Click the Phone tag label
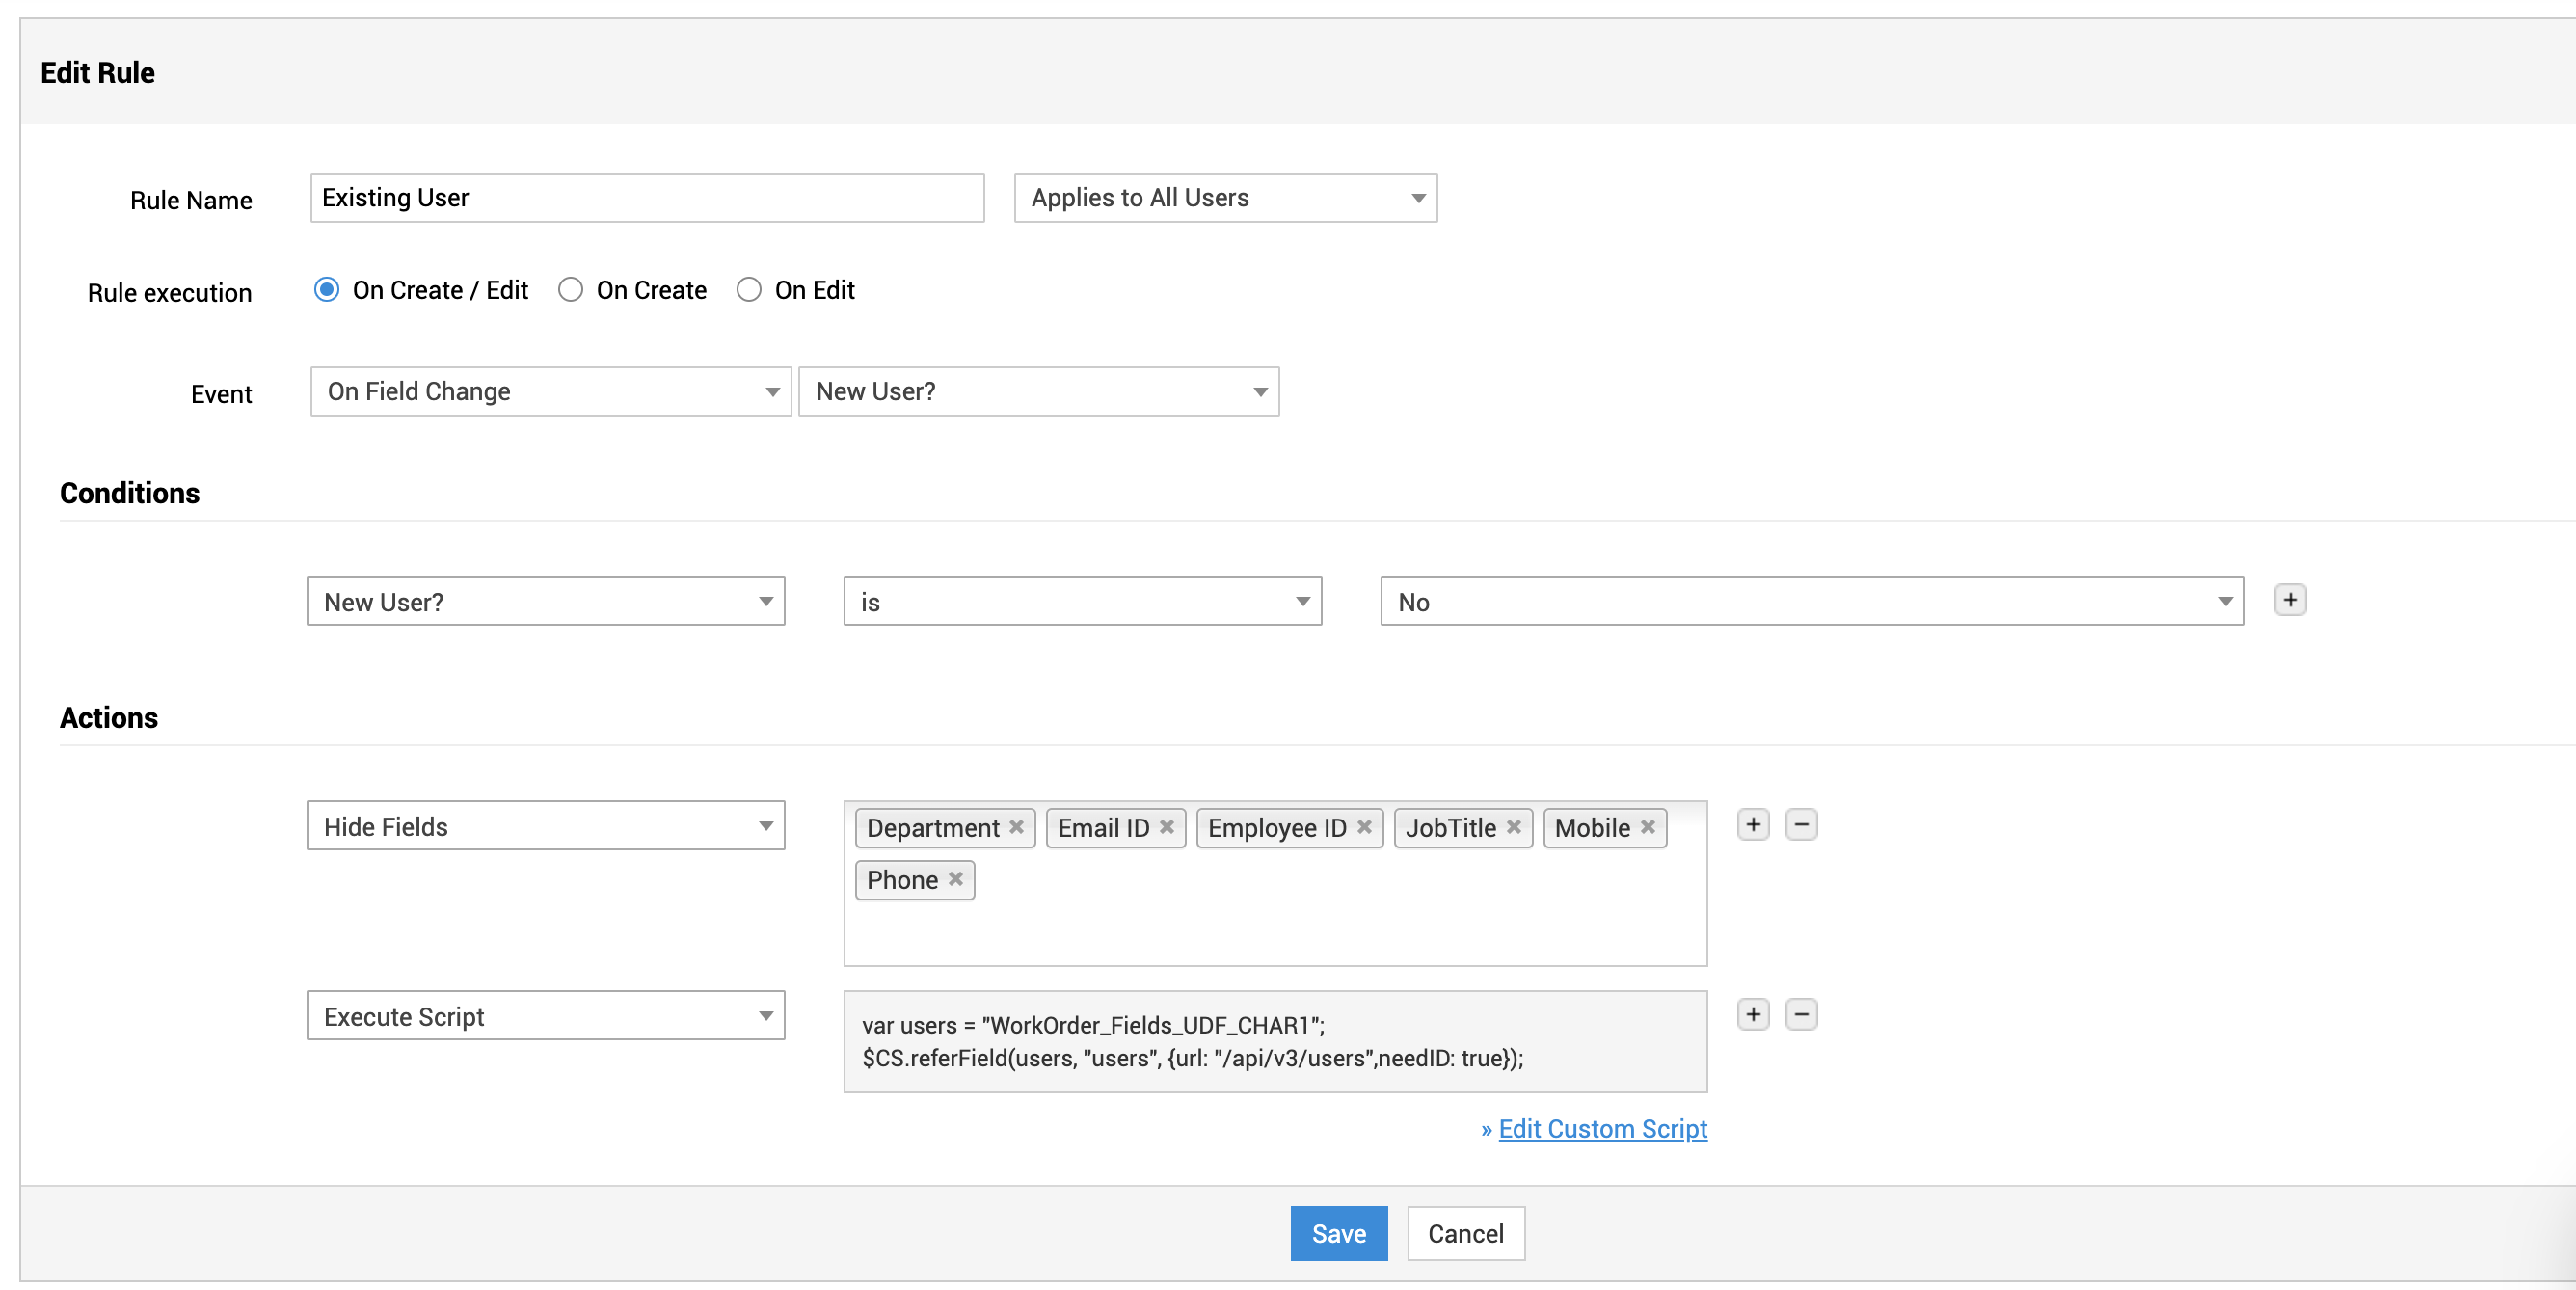Viewport: 2576px width, 1290px height. coord(901,880)
